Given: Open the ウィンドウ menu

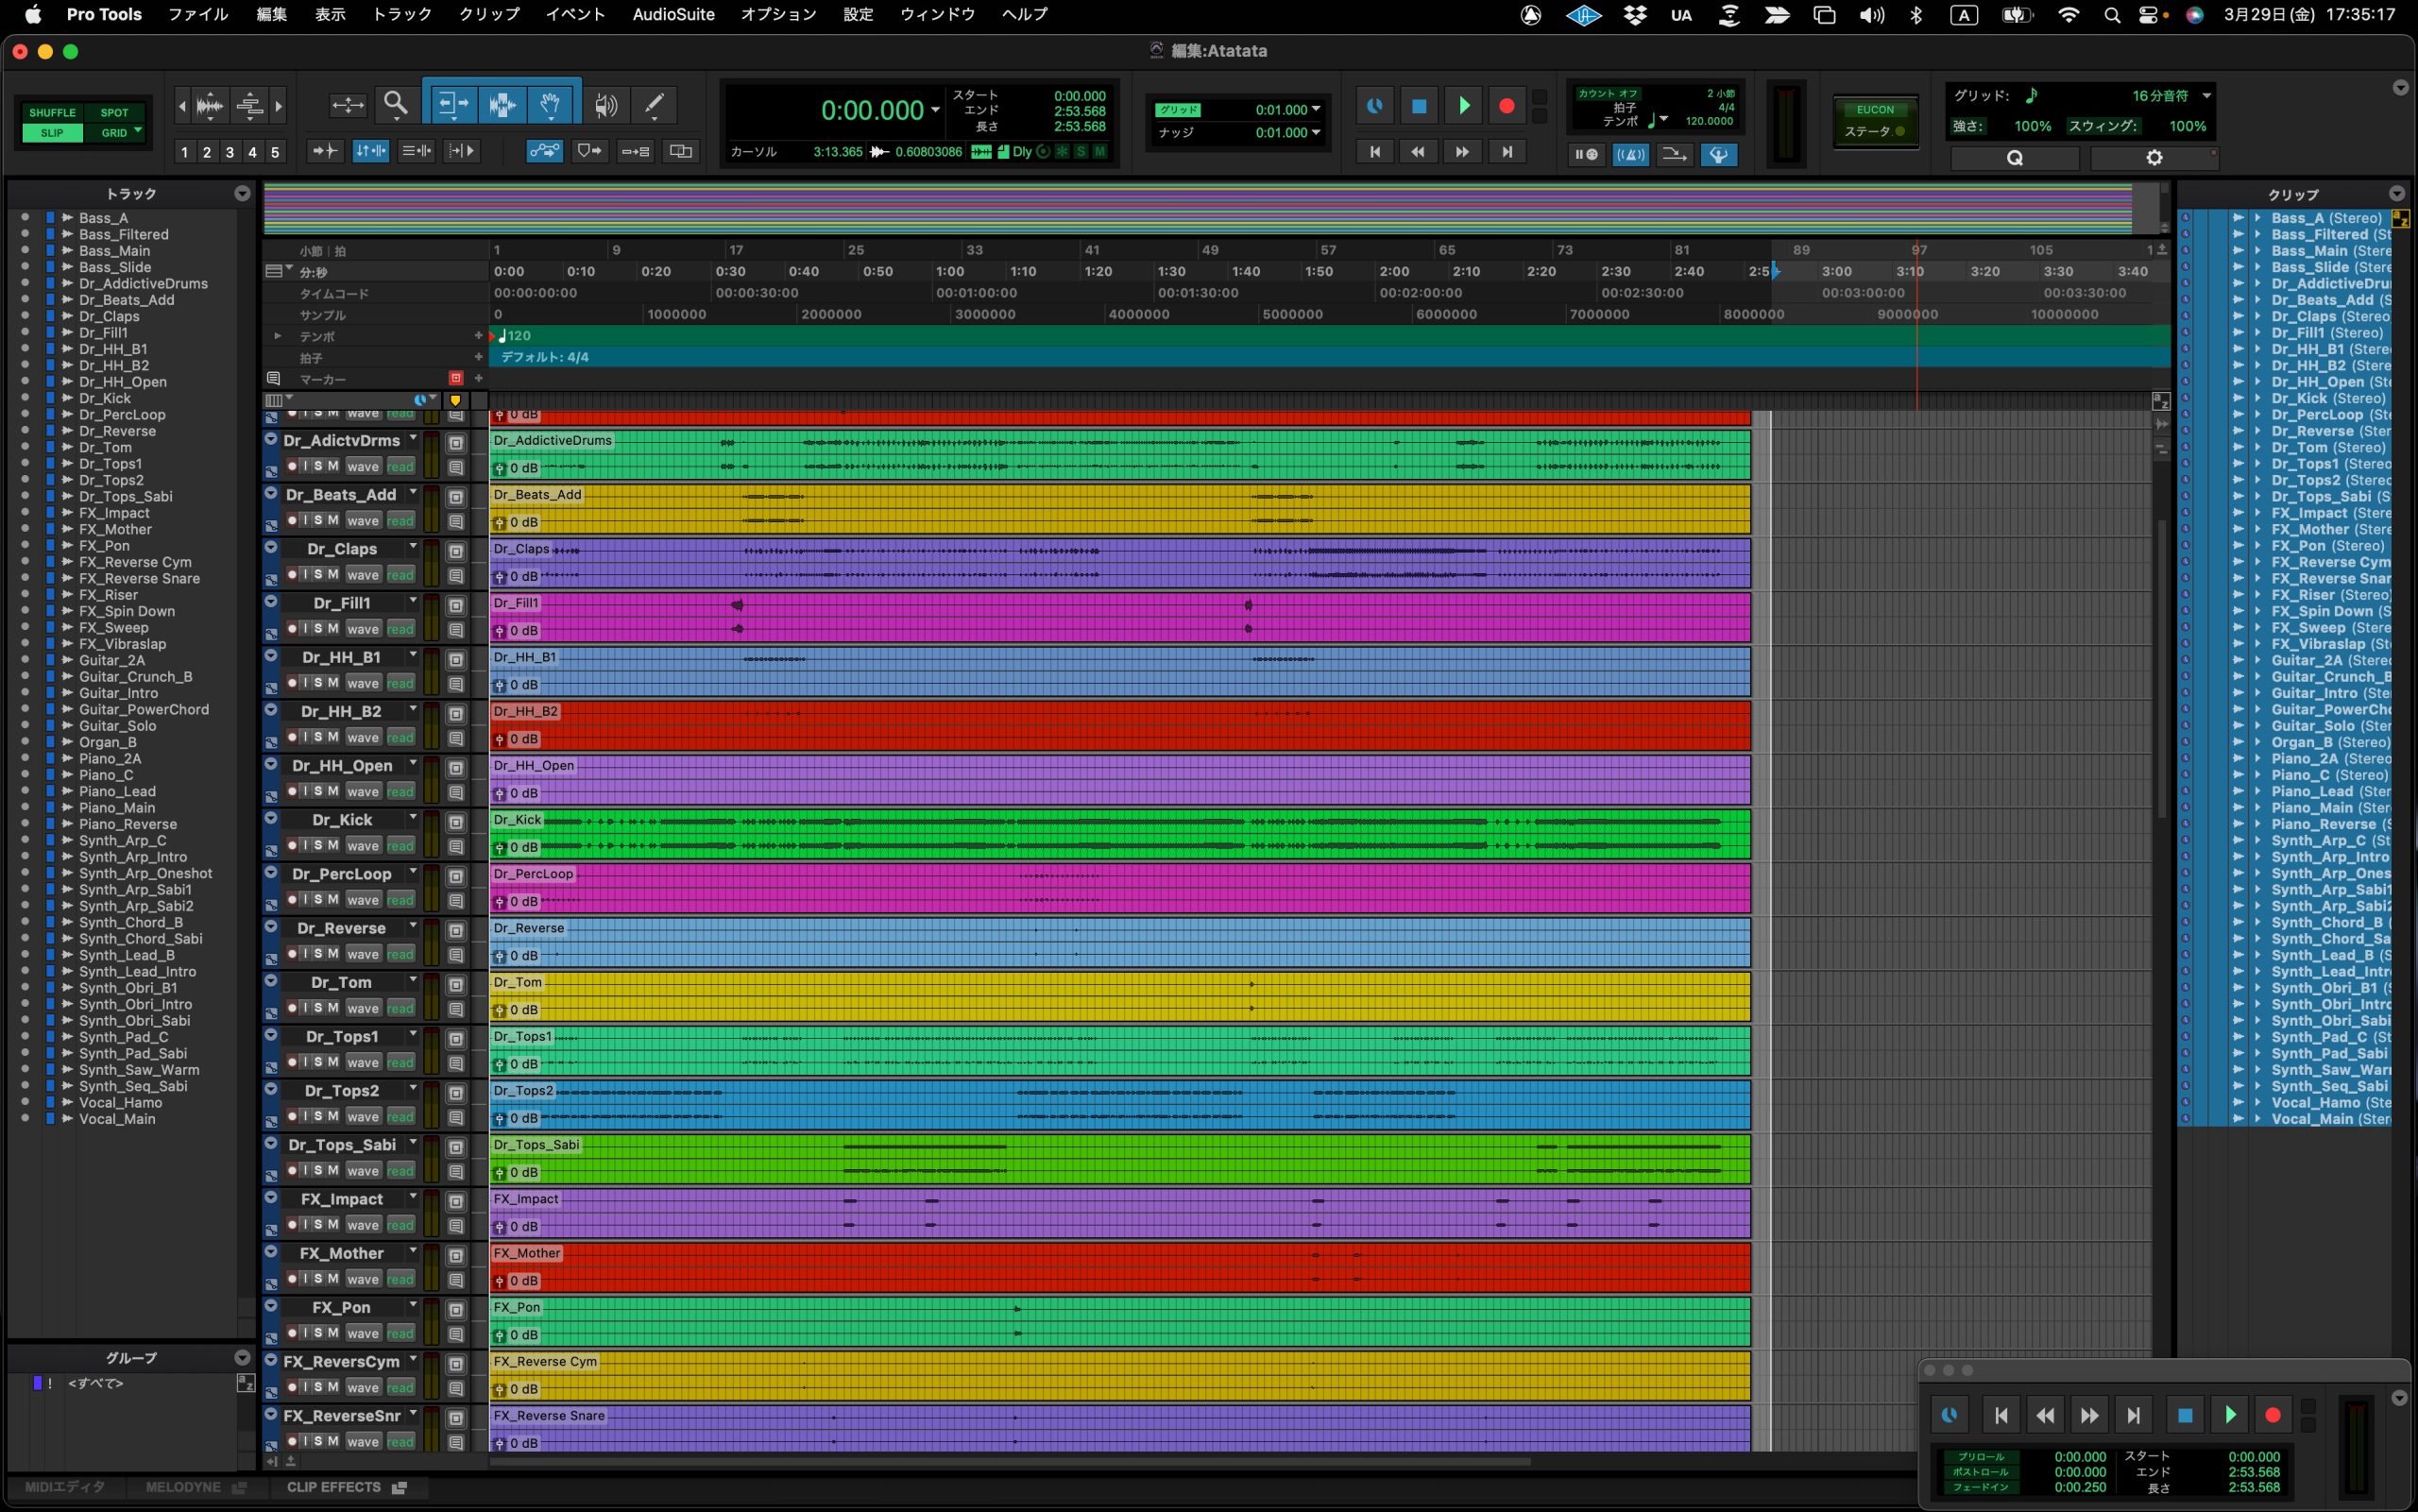Looking at the screenshot, I should click(x=937, y=14).
